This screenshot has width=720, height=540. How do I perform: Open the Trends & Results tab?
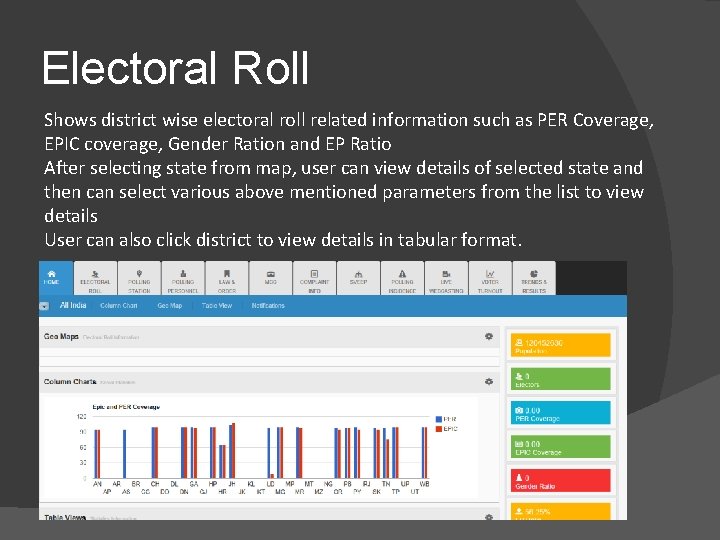point(534,278)
